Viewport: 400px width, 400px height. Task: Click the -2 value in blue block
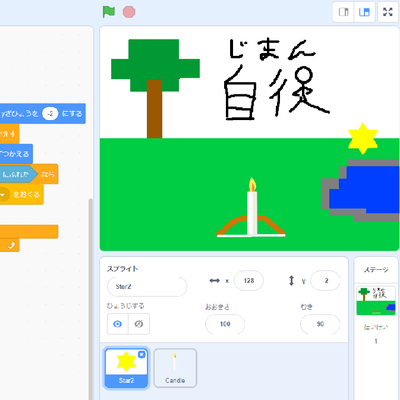(50, 114)
